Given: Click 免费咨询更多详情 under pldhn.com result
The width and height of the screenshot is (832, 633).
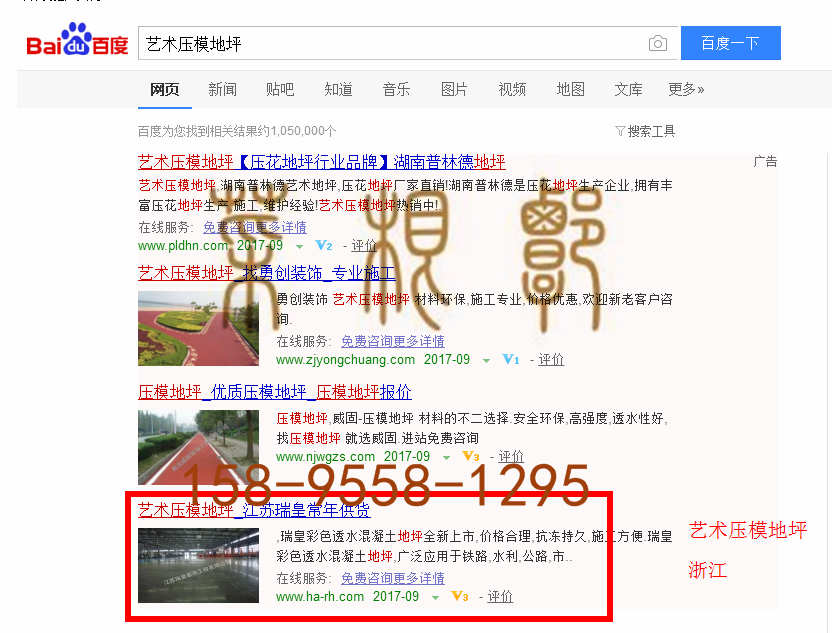Looking at the screenshot, I should tap(255, 228).
